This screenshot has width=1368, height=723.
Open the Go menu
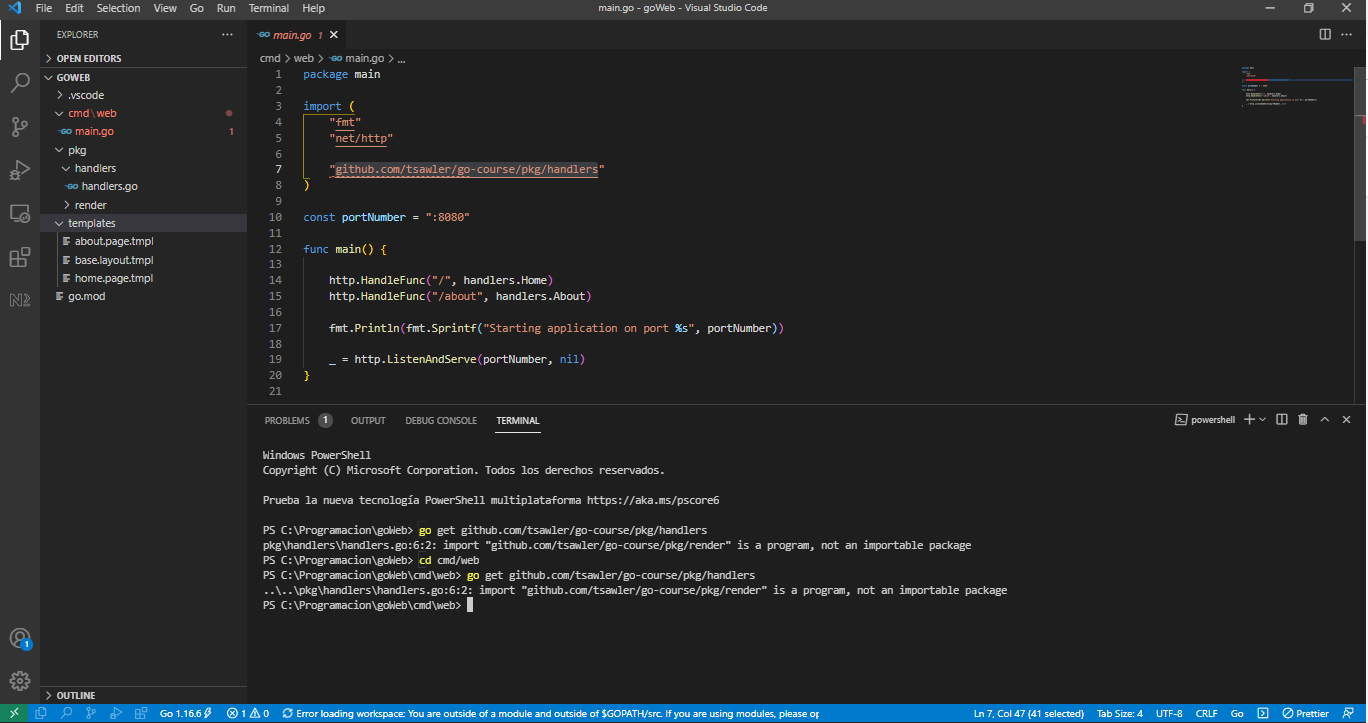[x=196, y=8]
